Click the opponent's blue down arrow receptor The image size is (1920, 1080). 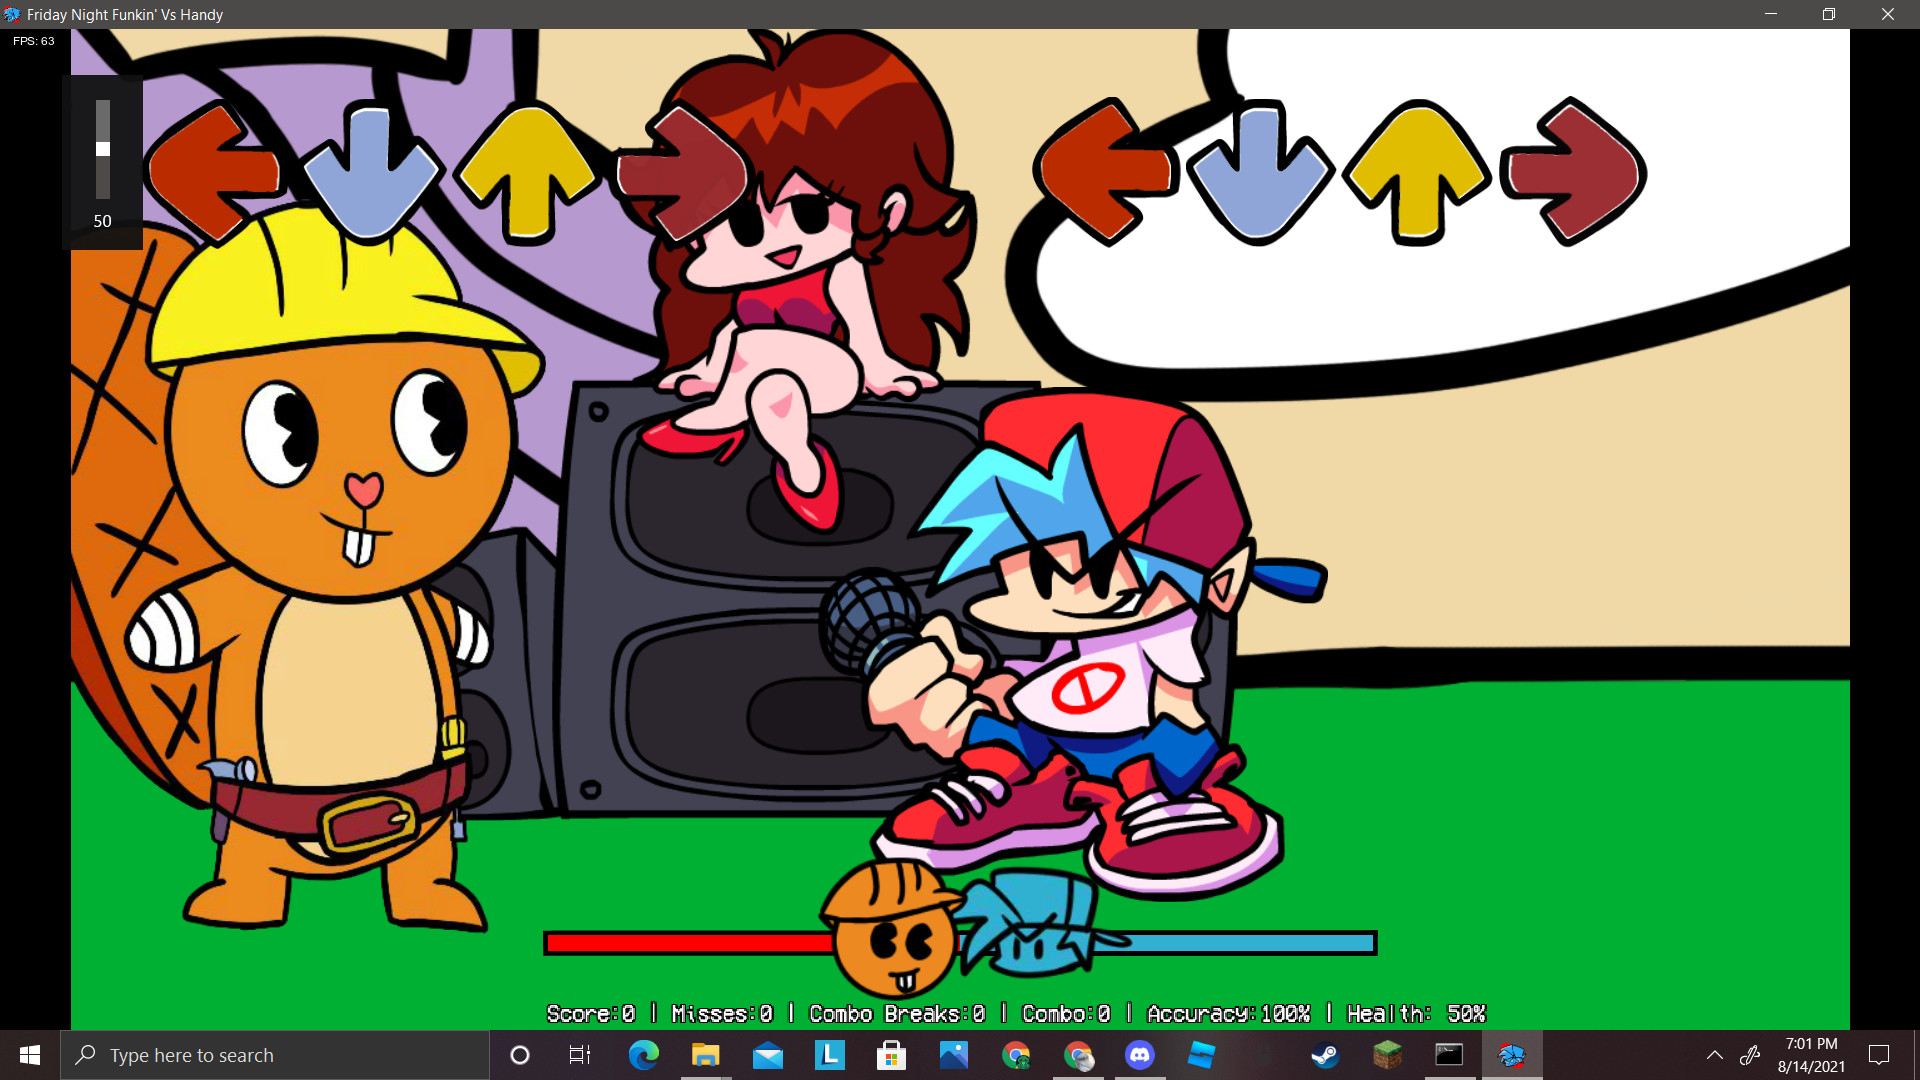click(x=370, y=172)
